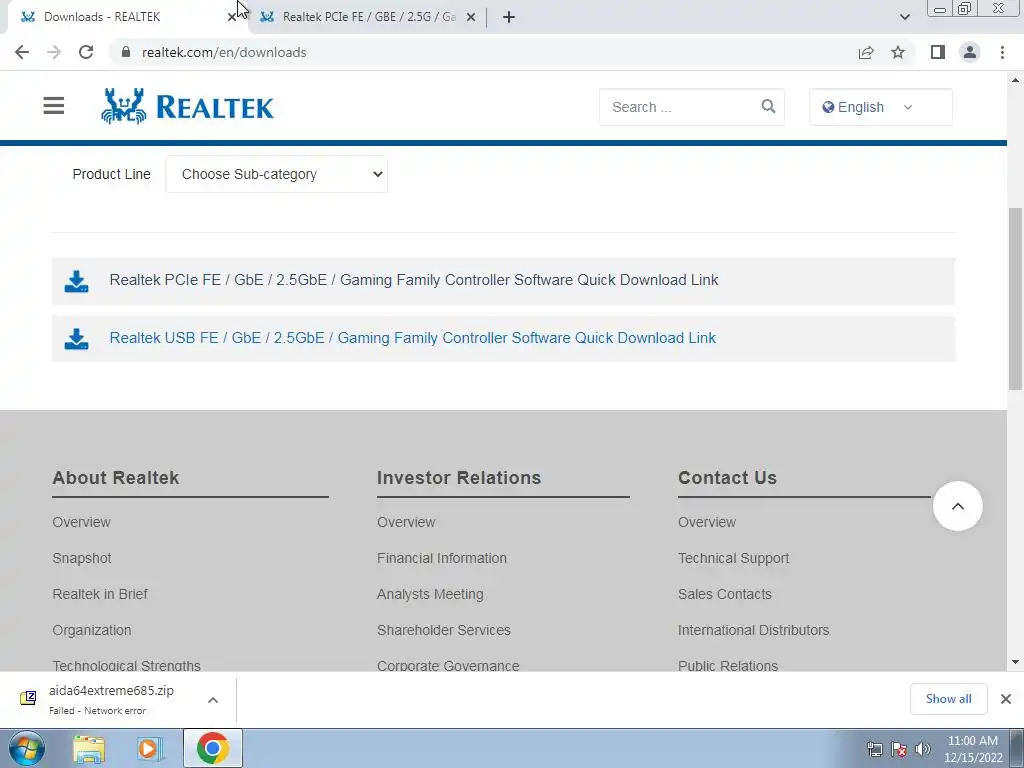The image size is (1024, 768).
Task: Click Show all downloads button
Action: click(948, 699)
